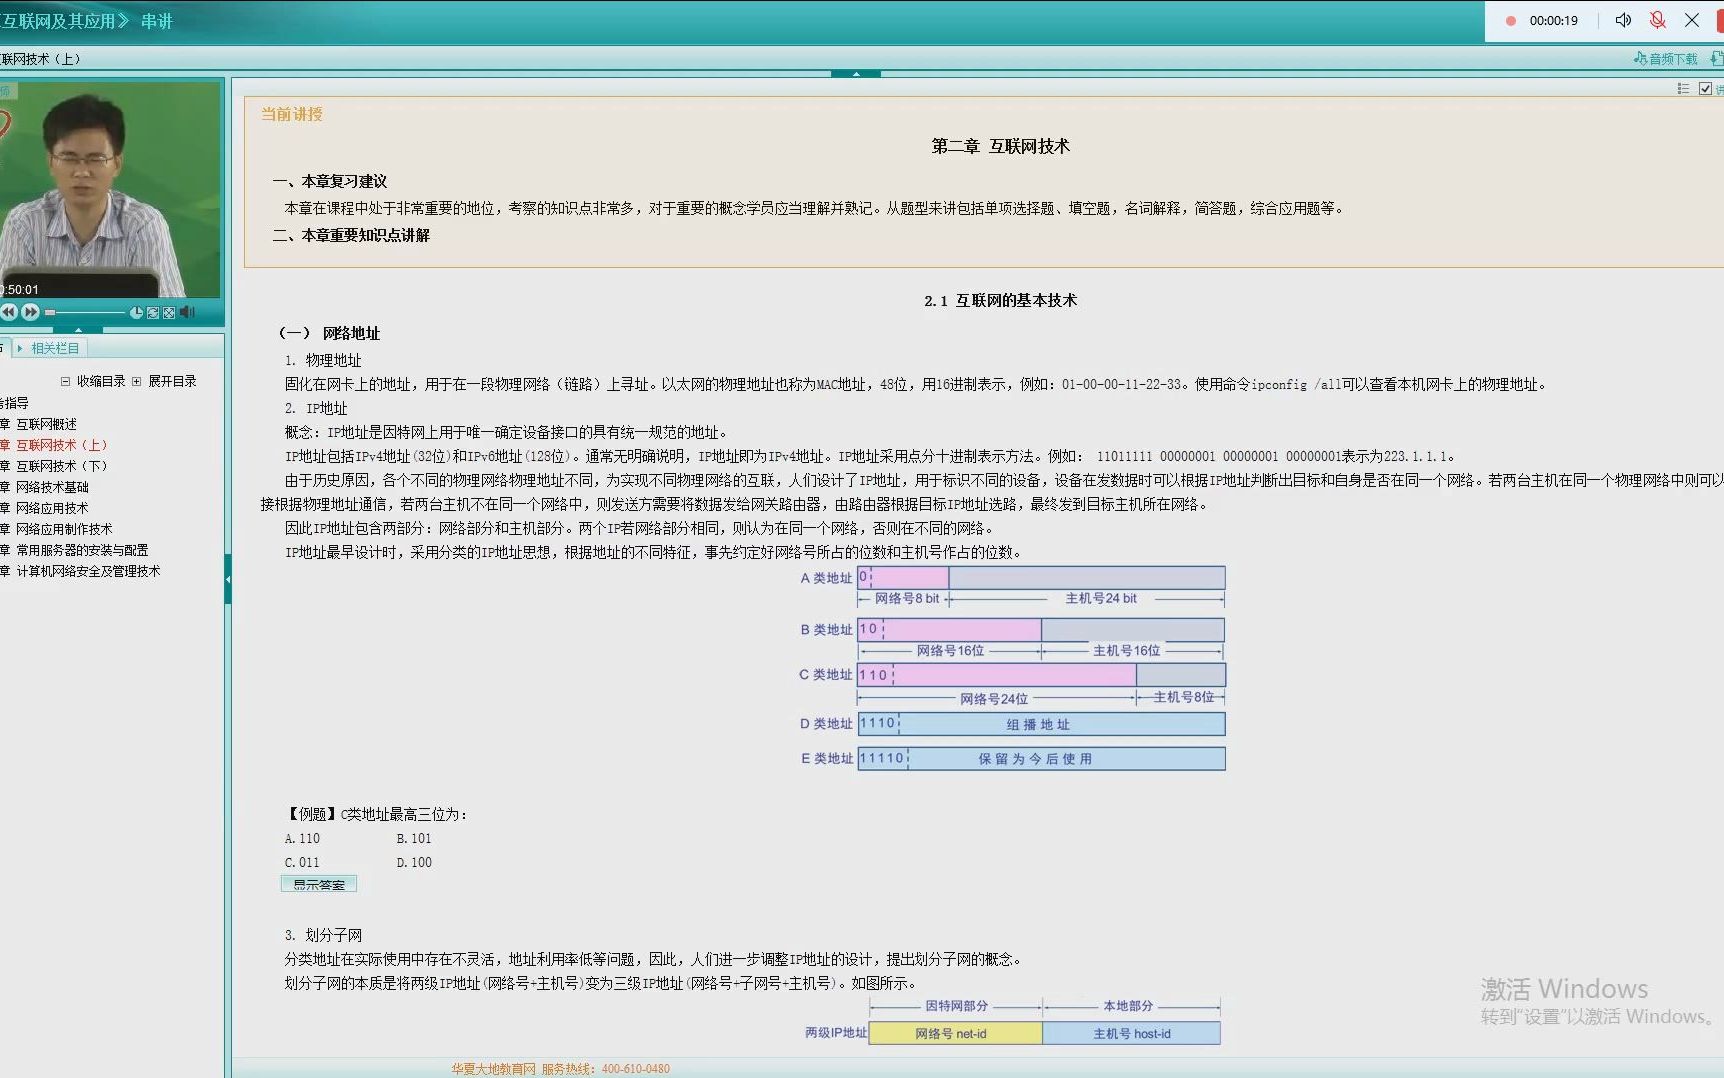Select answer option B. 101
Screen dimensions: 1724x1078
tap(414, 839)
